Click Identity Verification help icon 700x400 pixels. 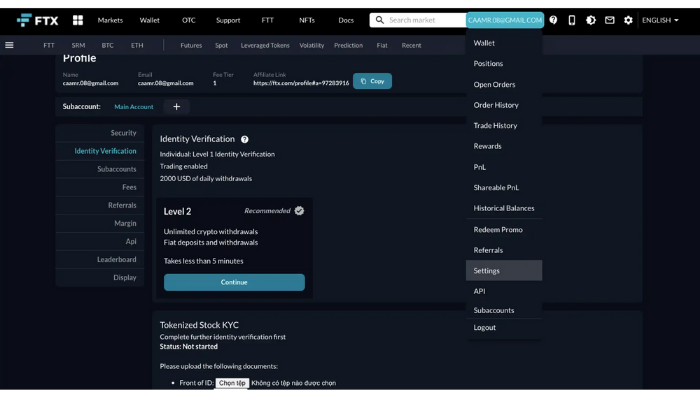(x=245, y=139)
